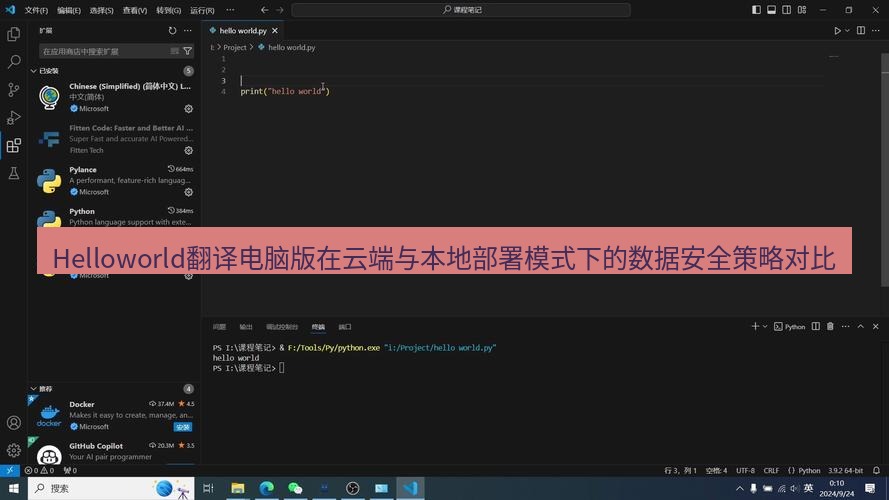Split the editor to the right
889x500 pixels.
861,31
